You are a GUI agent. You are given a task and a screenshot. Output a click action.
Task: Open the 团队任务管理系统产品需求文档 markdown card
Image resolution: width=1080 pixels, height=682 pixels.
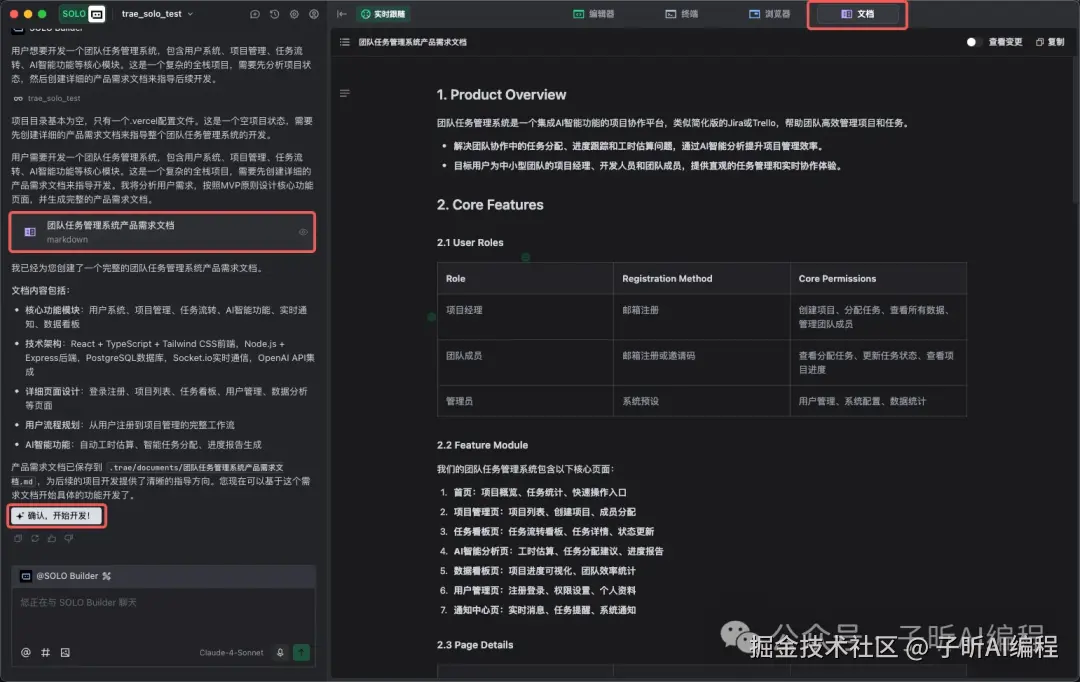click(x=163, y=232)
